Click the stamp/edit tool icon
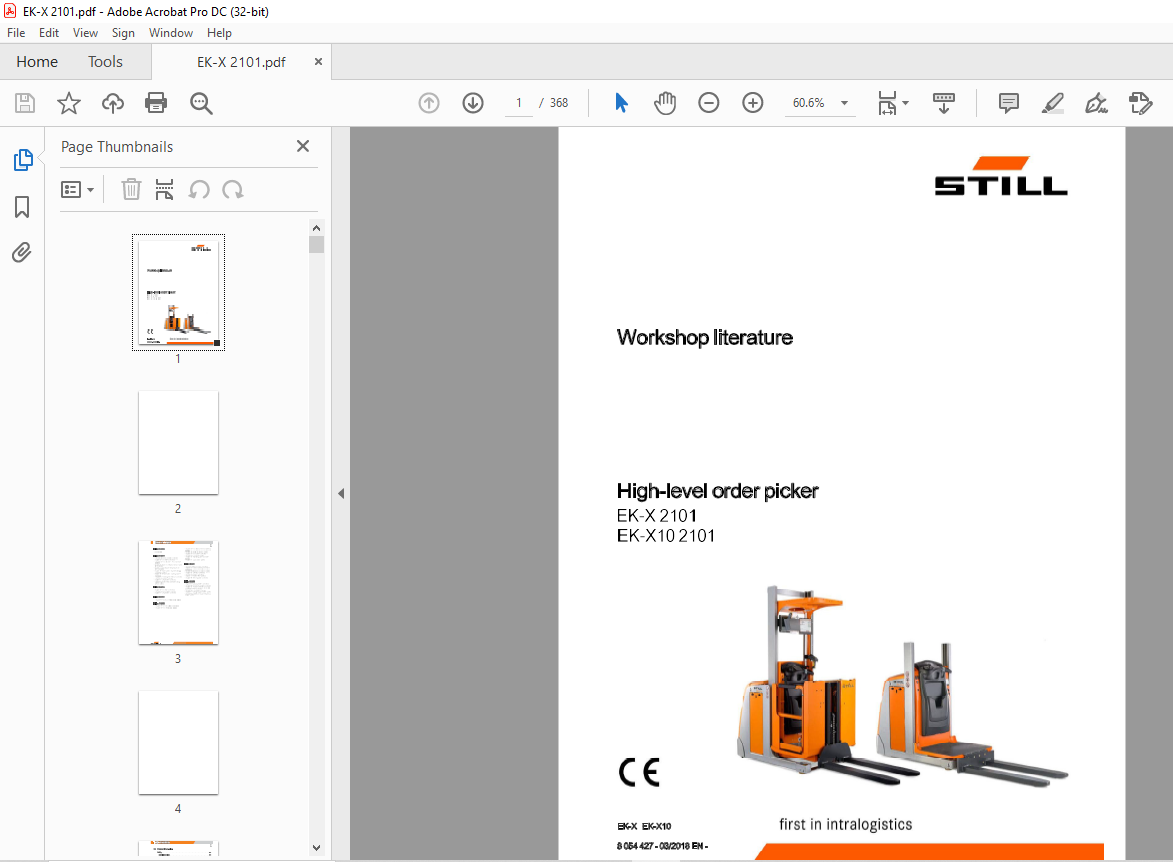The height and width of the screenshot is (862, 1173). [1140, 103]
